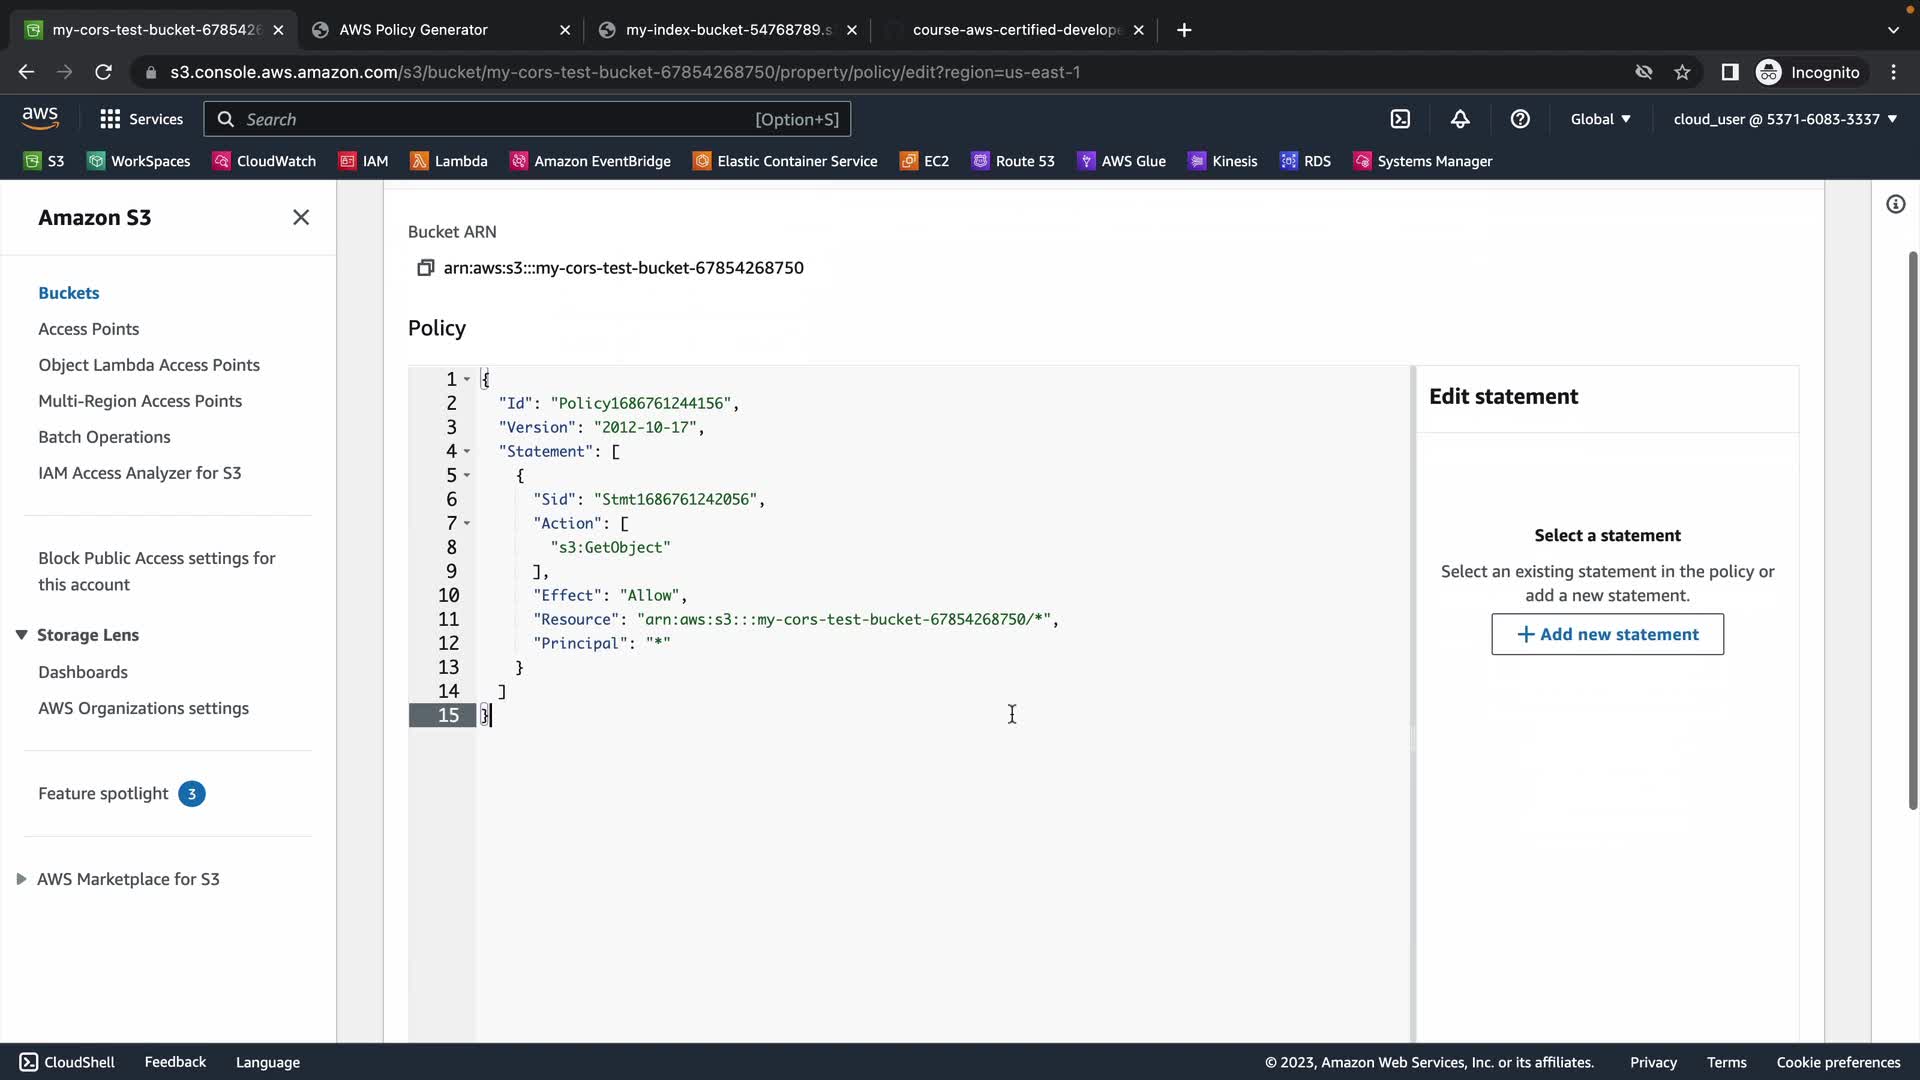This screenshot has height=1080, width=1920.
Task: Open the notifications bell
Action: coord(1460,119)
